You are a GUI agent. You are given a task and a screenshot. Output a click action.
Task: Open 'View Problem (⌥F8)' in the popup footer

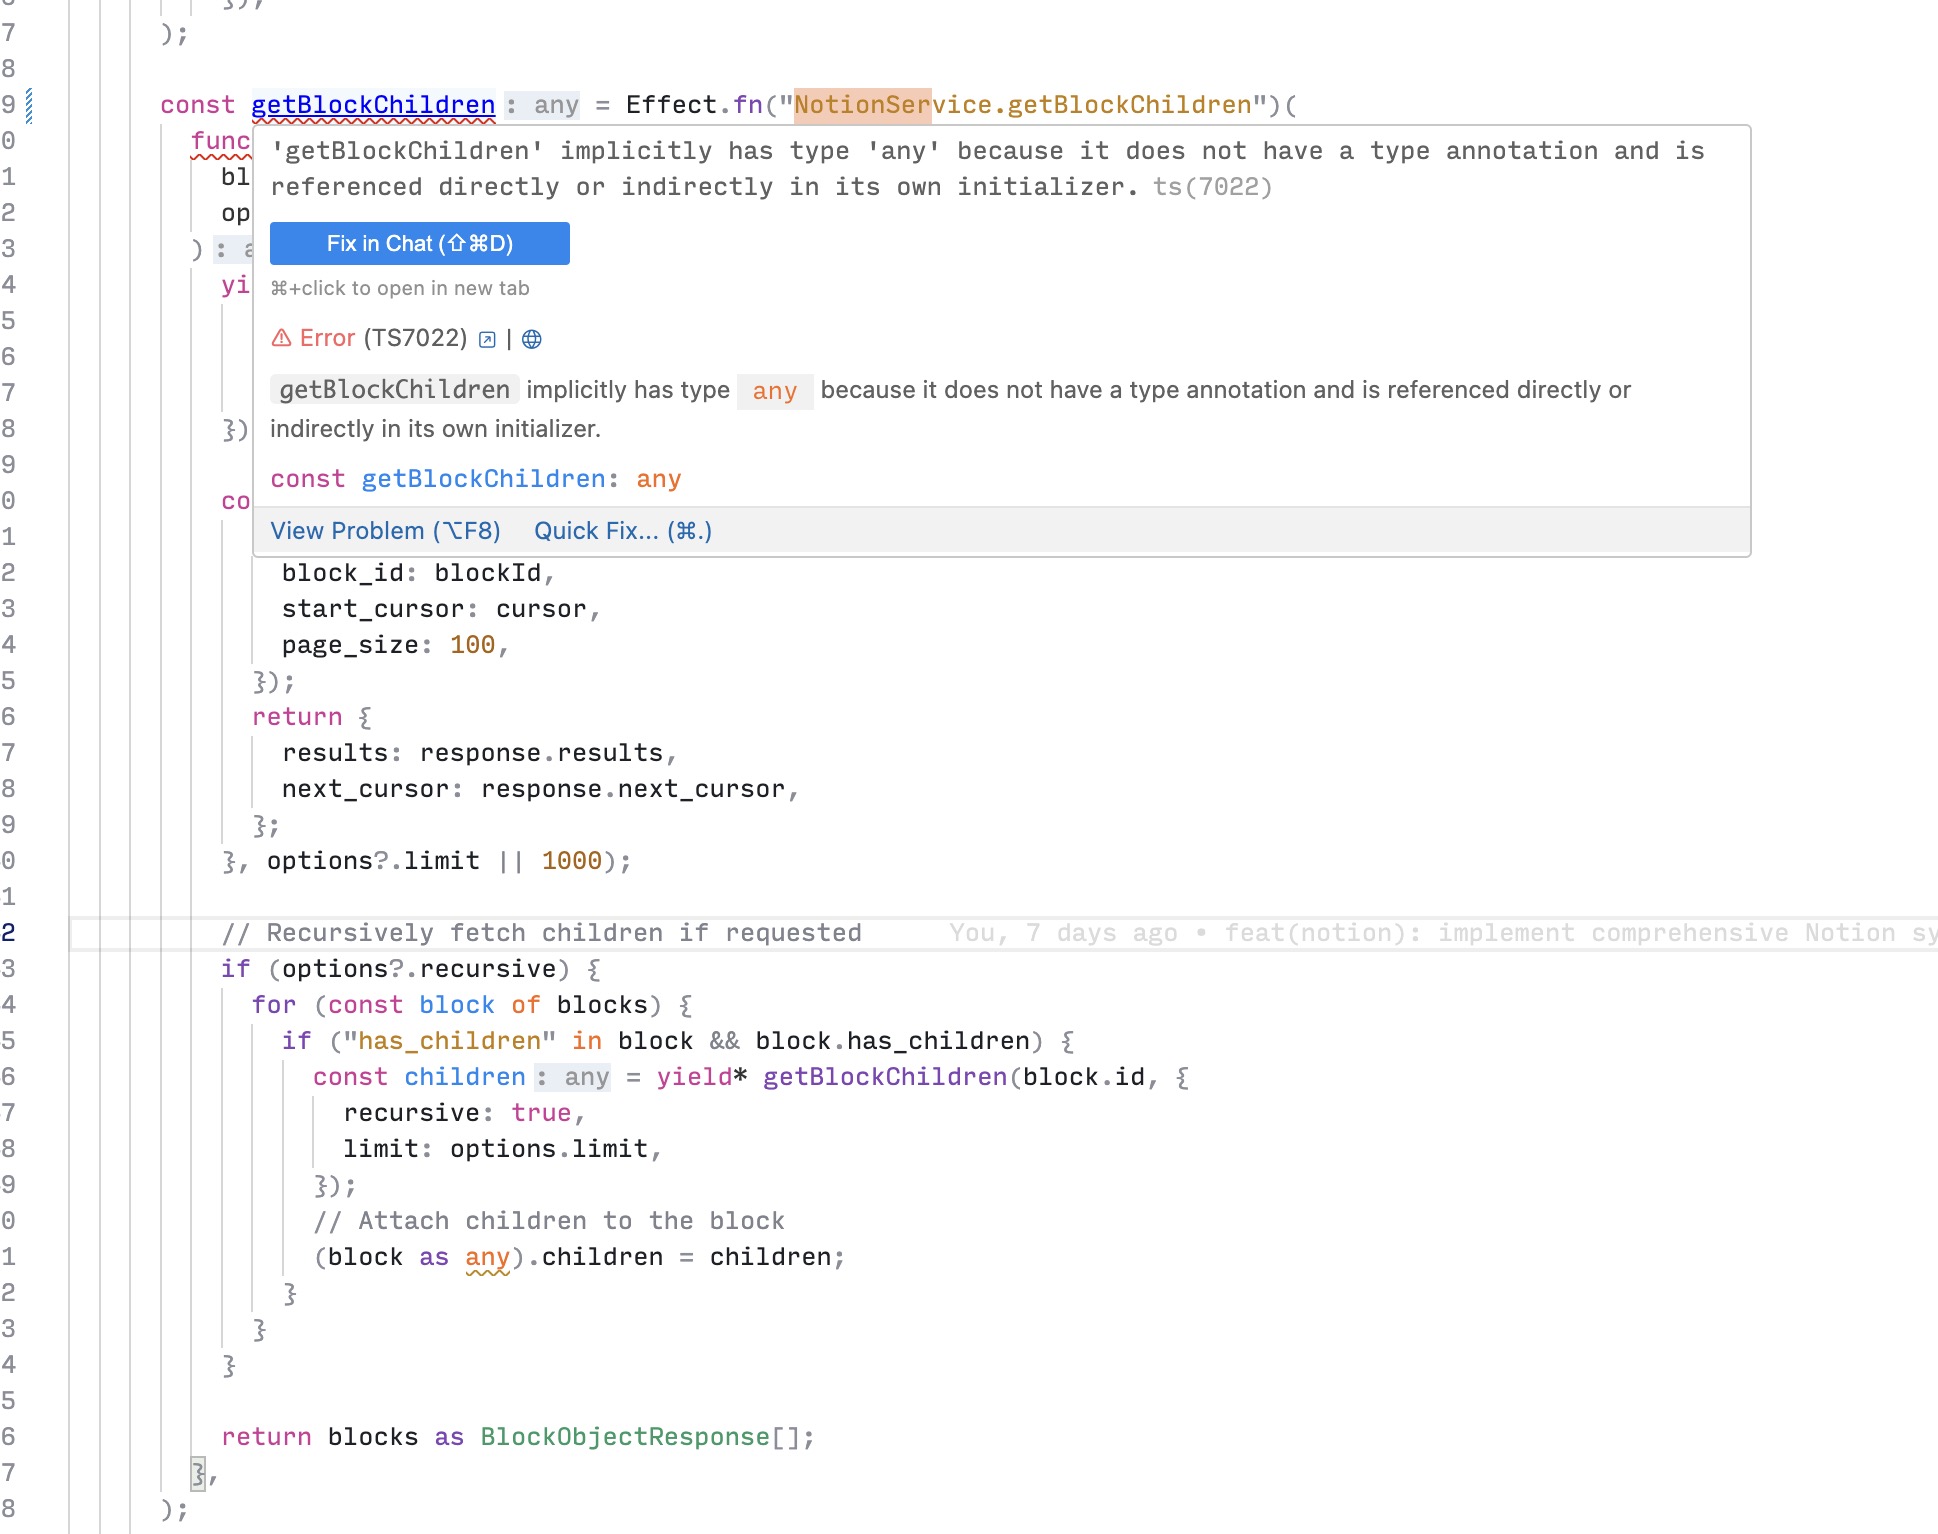pyautogui.click(x=385, y=530)
